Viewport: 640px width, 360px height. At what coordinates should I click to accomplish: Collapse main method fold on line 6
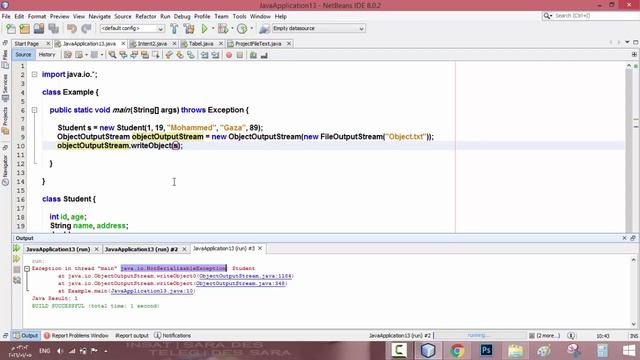point(34,110)
